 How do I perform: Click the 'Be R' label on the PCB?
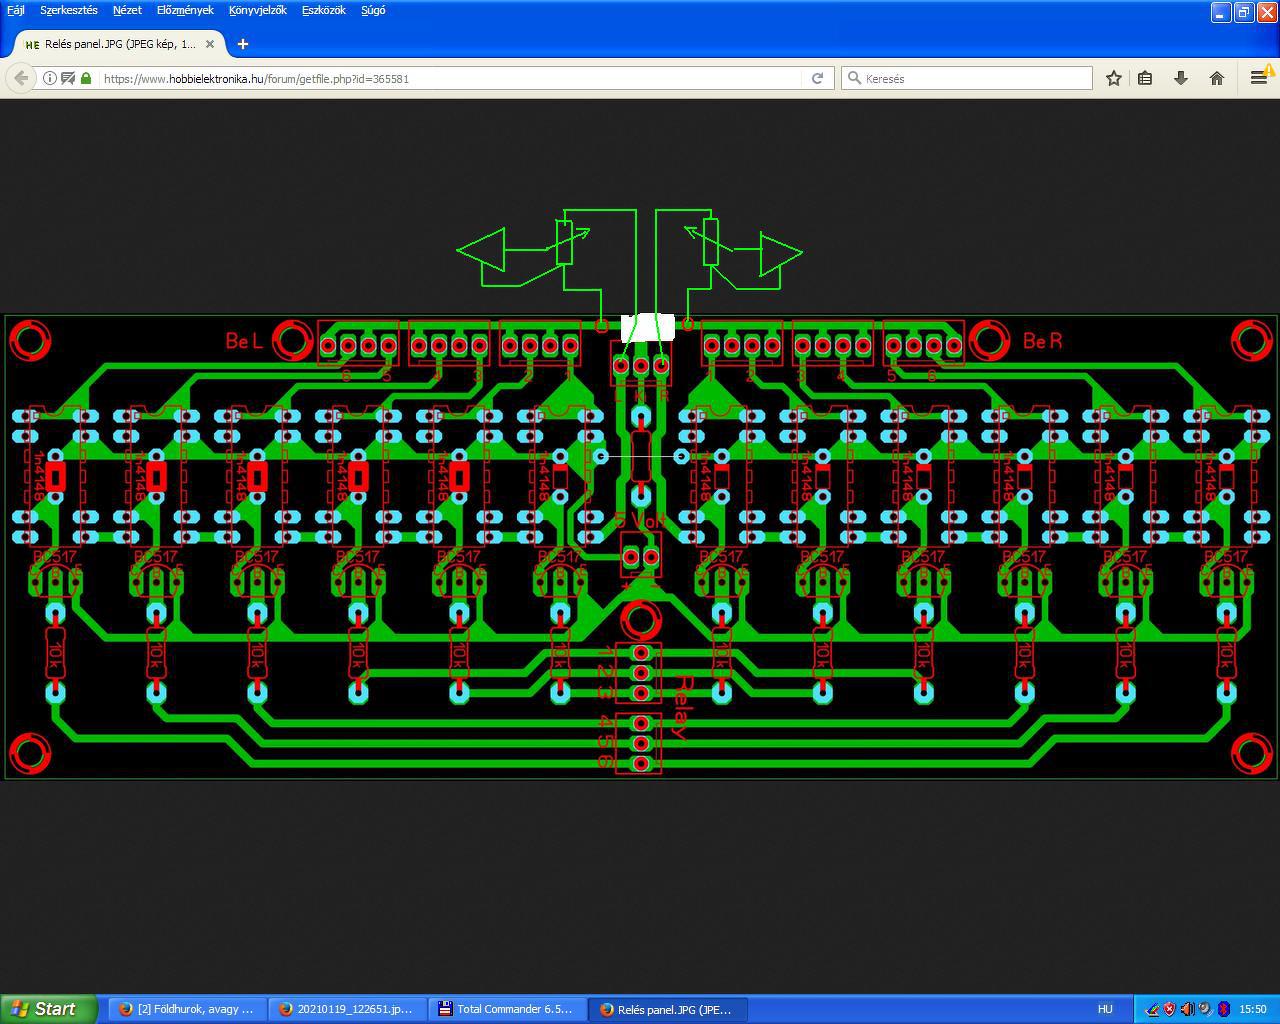[1042, 341]
